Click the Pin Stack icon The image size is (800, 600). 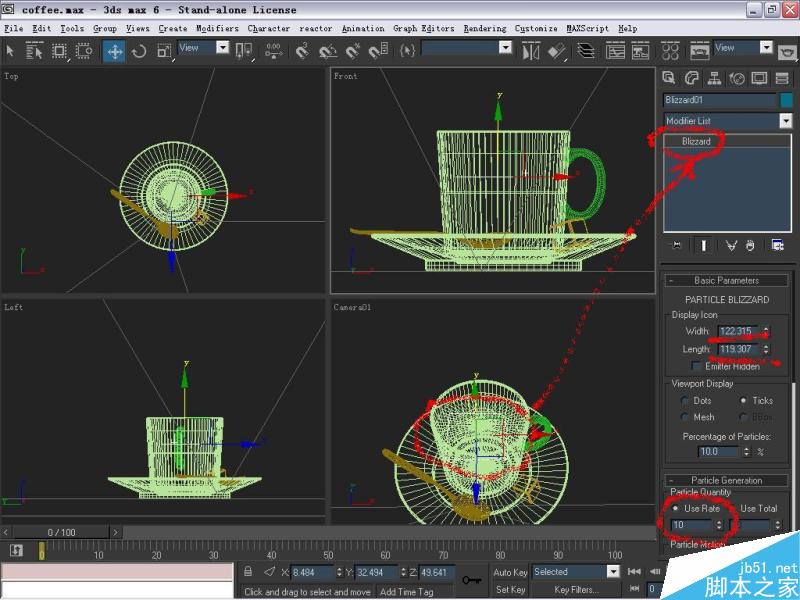click(x=677, y=245)
